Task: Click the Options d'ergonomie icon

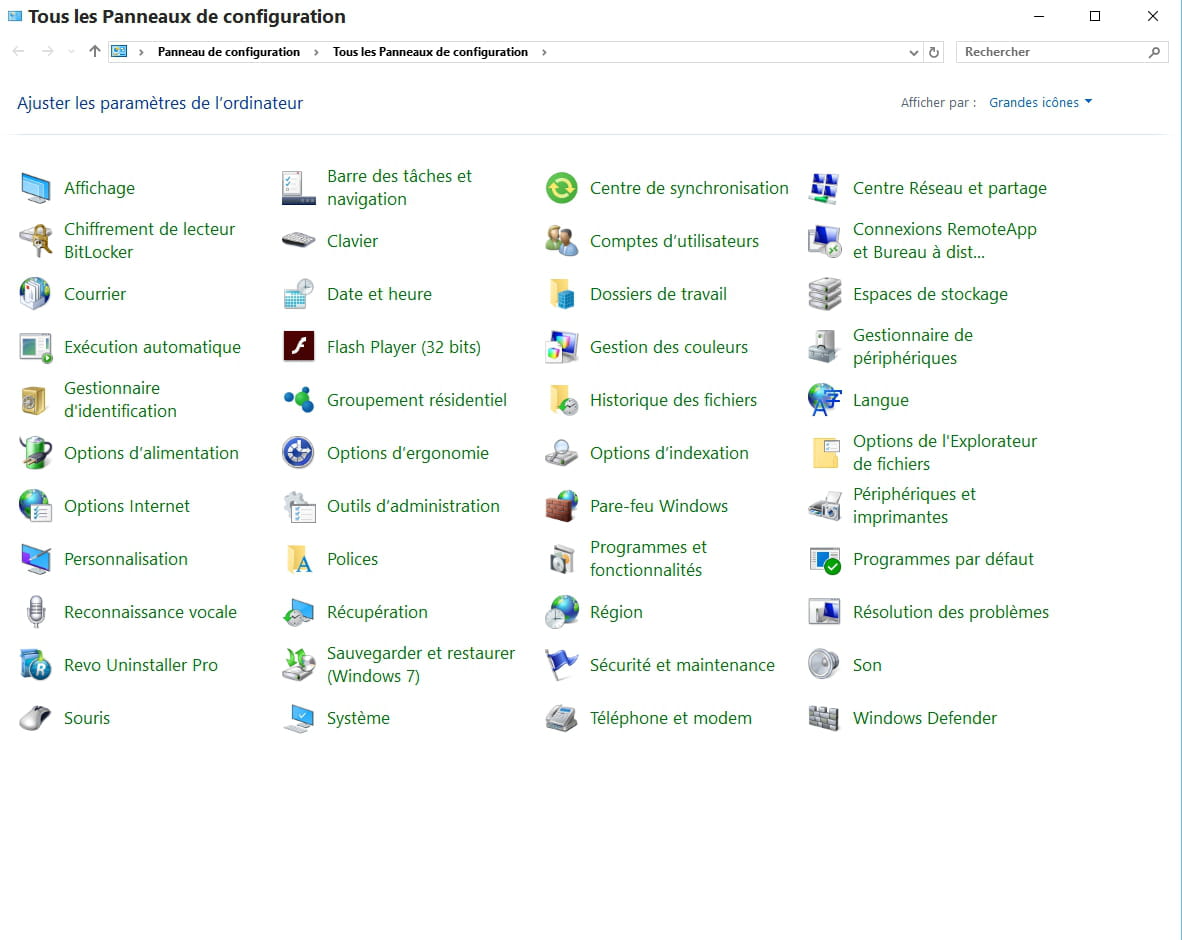Action: (299, 453)
